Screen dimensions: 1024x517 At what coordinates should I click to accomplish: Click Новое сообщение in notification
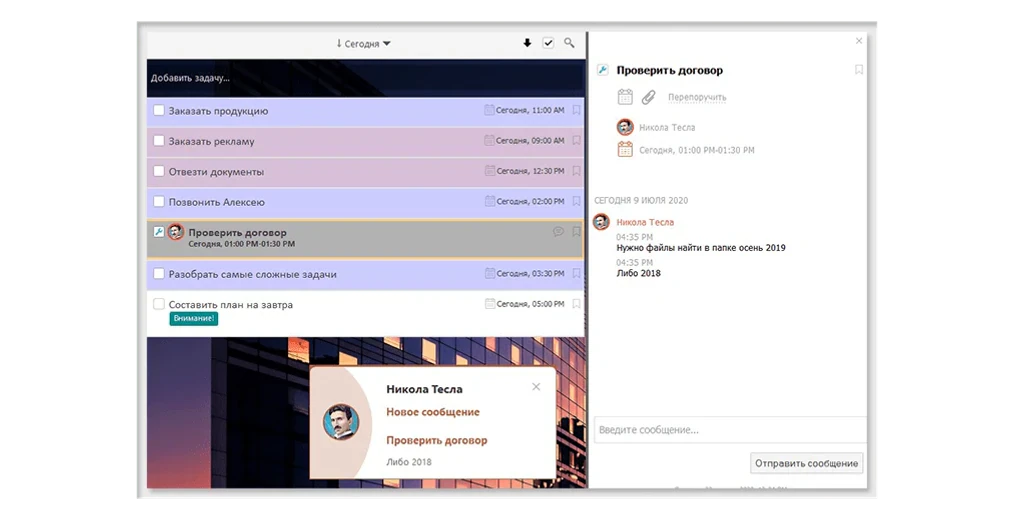tap(432, 412)
